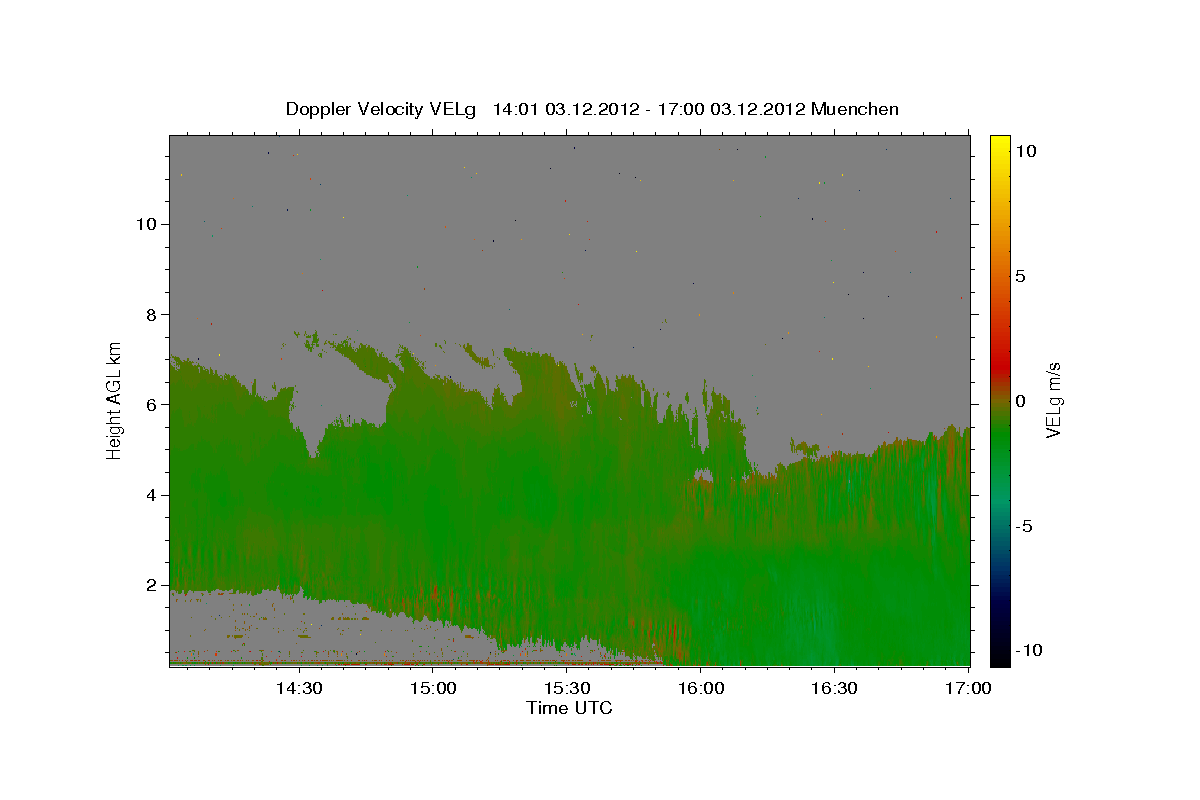Click the 'Time UTC' axis title
The image size is (1200, 800).
coord(569,708)
